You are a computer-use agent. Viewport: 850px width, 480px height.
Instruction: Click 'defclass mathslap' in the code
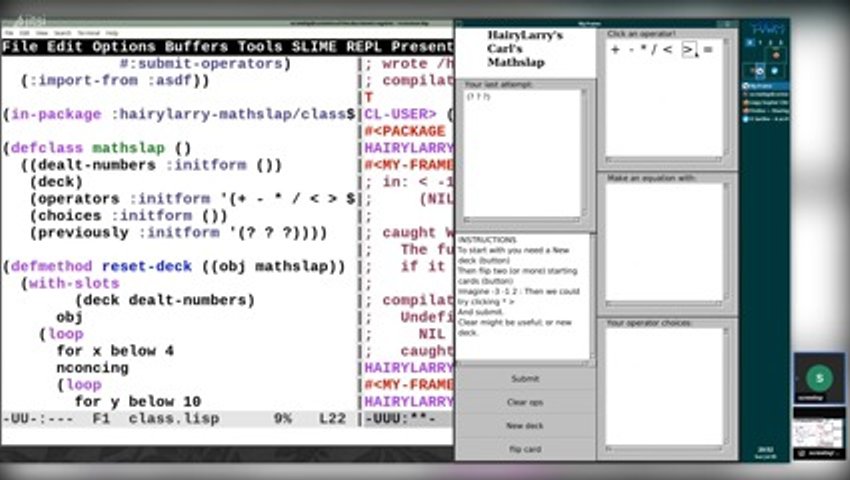88,148
